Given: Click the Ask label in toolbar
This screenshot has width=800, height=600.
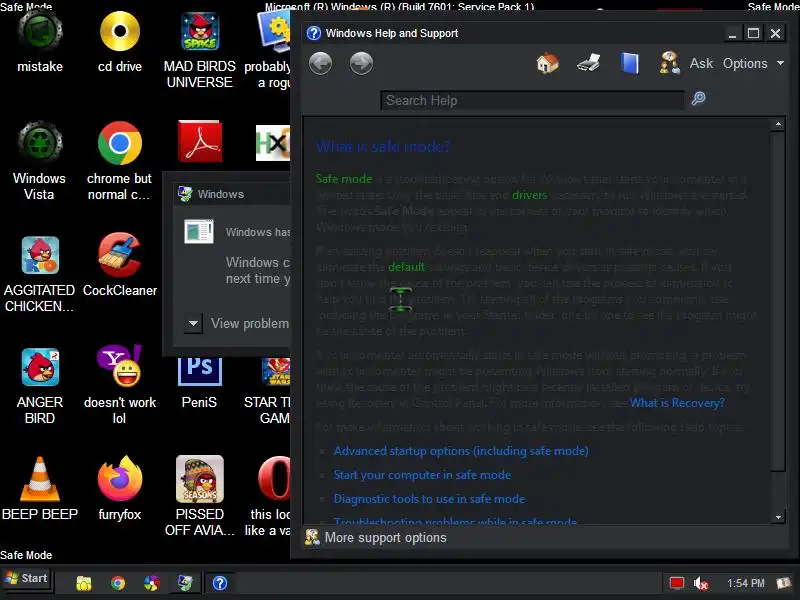Looking at the screenshot, I should 701,63.
